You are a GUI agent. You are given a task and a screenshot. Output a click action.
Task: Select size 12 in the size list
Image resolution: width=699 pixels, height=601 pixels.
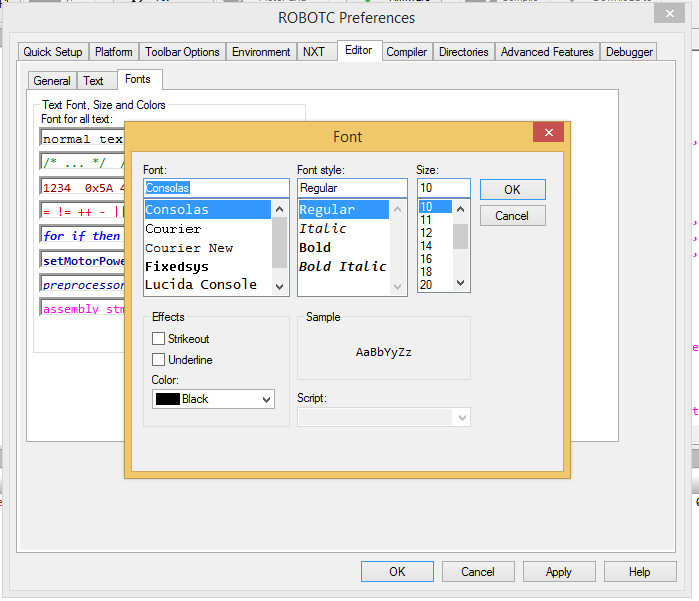(435, 233)
